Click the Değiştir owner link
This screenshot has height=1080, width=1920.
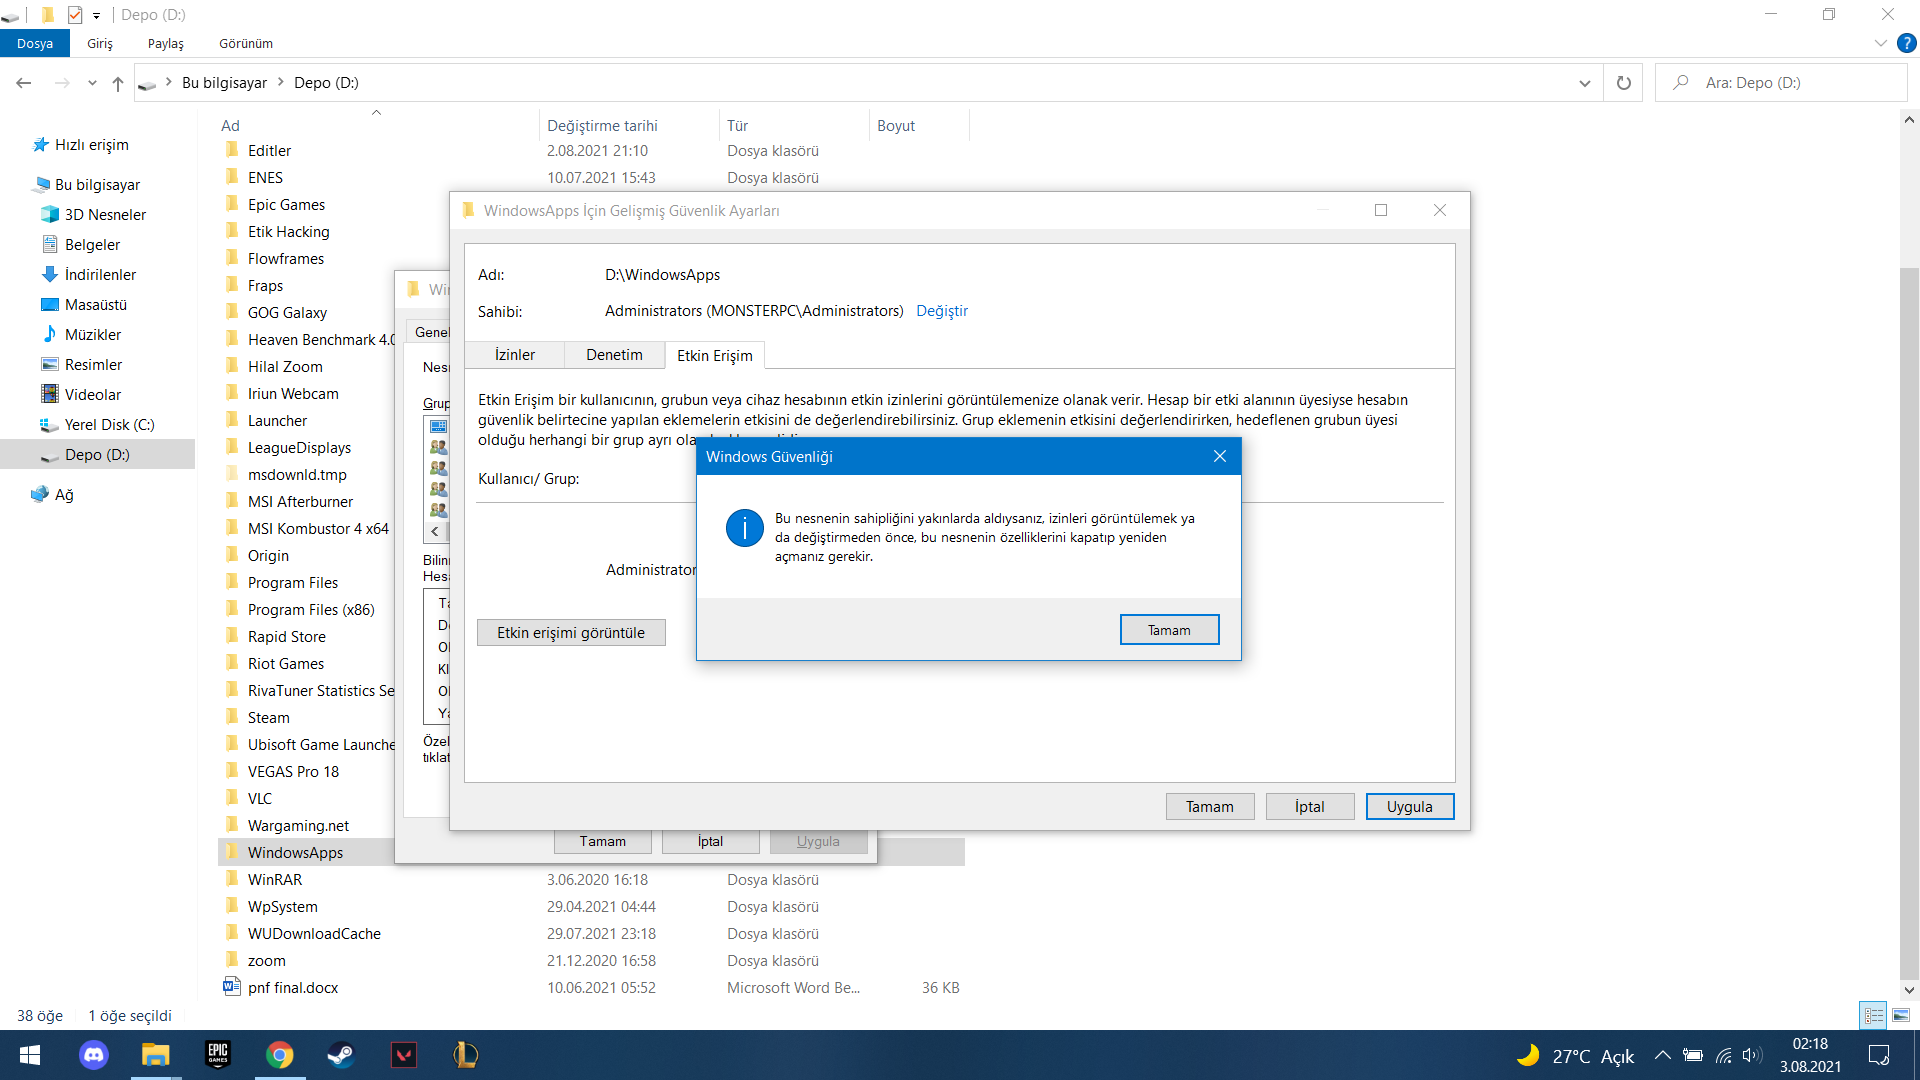coord(942,311)
